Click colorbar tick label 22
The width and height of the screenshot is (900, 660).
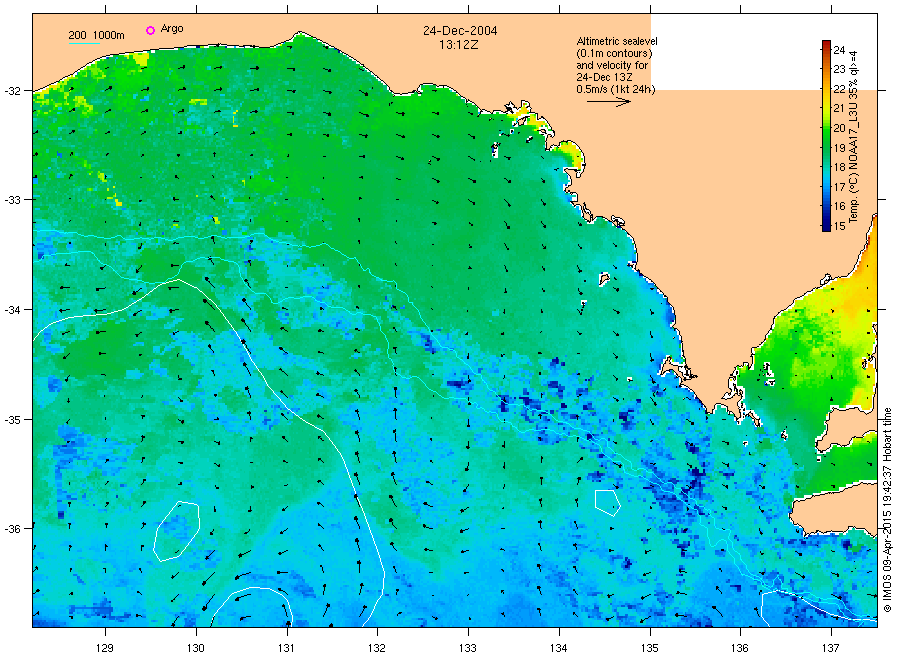click(x=839, y=89)
